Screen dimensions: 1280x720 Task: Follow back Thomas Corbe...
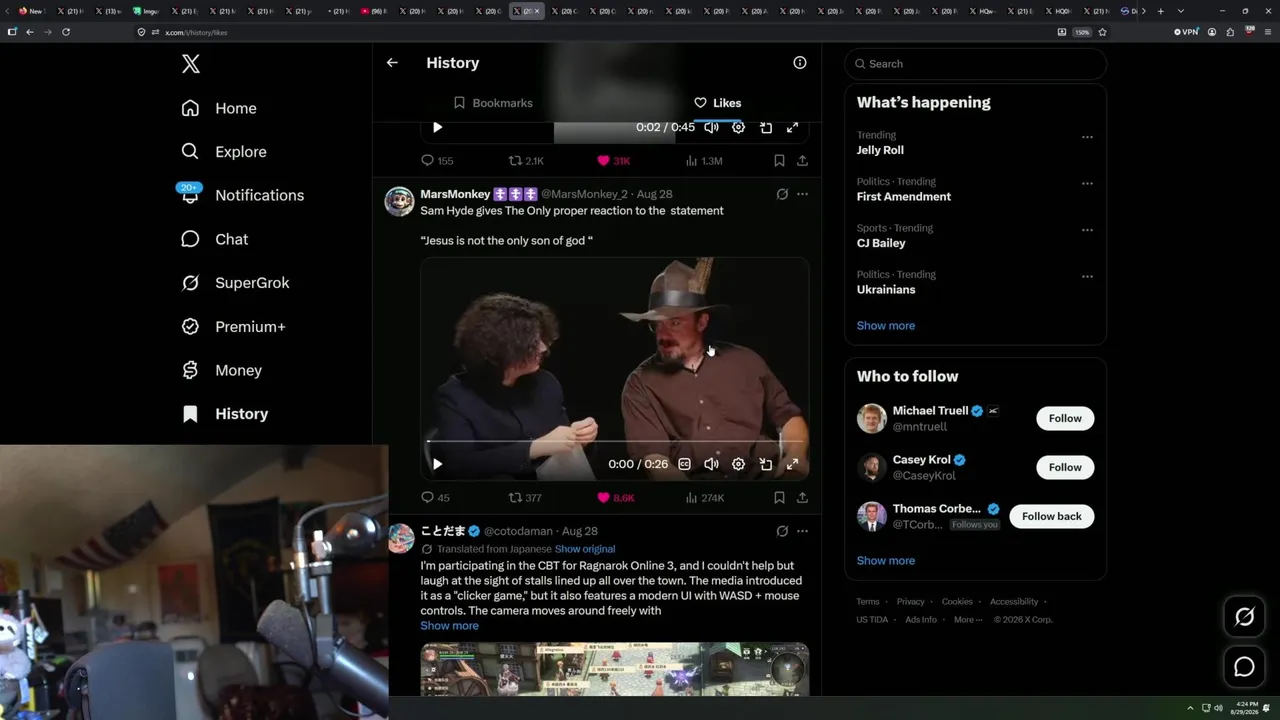pos(1052,517)
